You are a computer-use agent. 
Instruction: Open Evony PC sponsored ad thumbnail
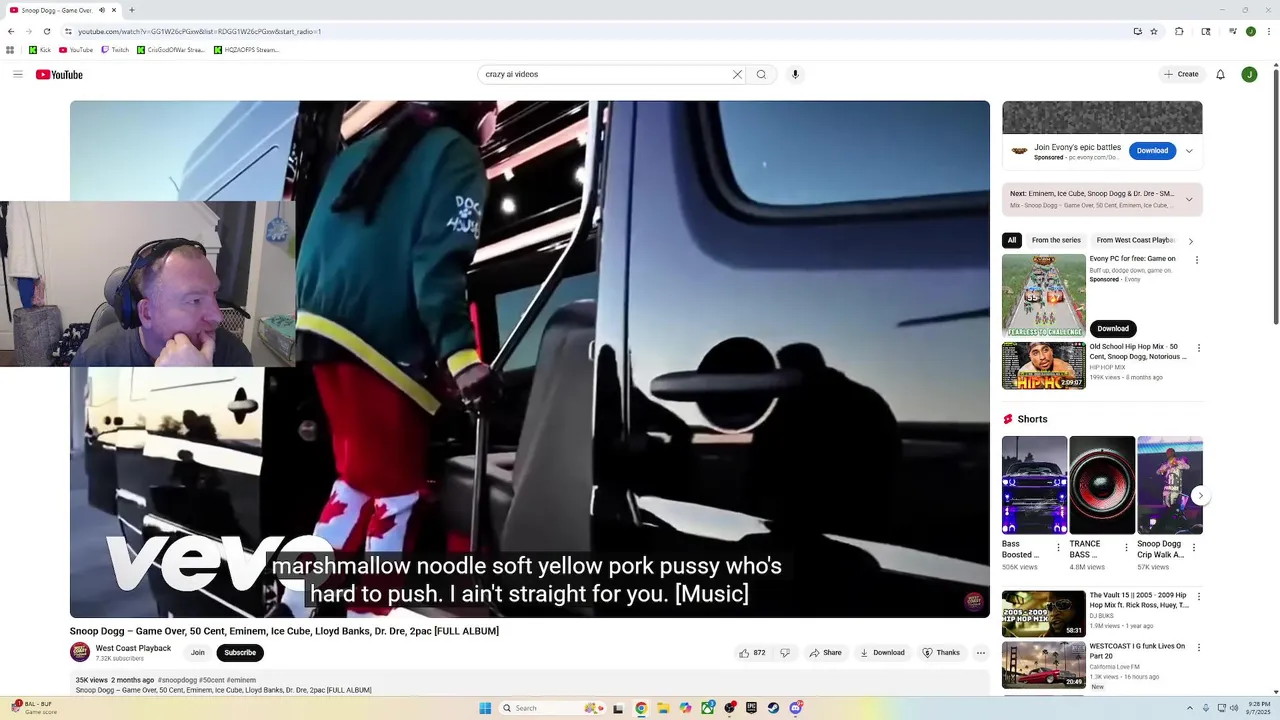point(1044,296)
